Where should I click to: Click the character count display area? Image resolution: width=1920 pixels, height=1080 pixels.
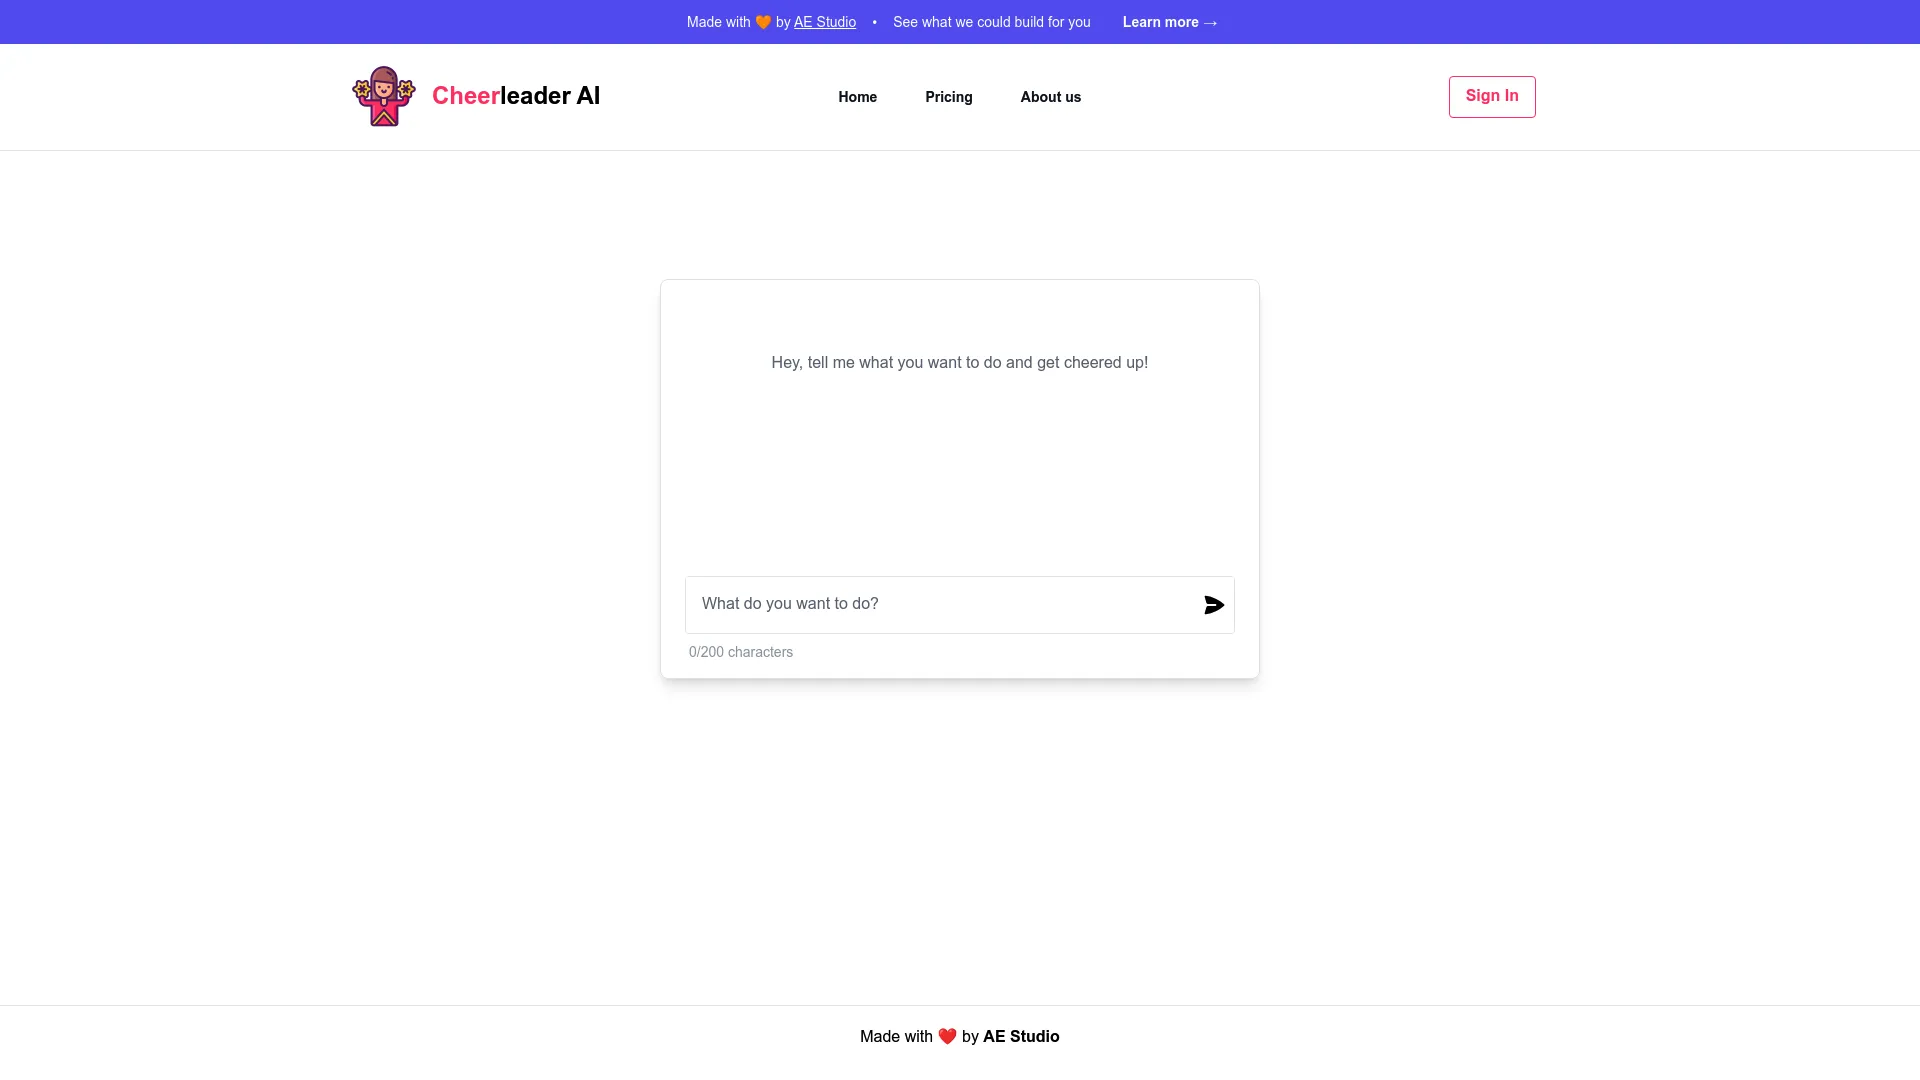(x=741, y=651)
